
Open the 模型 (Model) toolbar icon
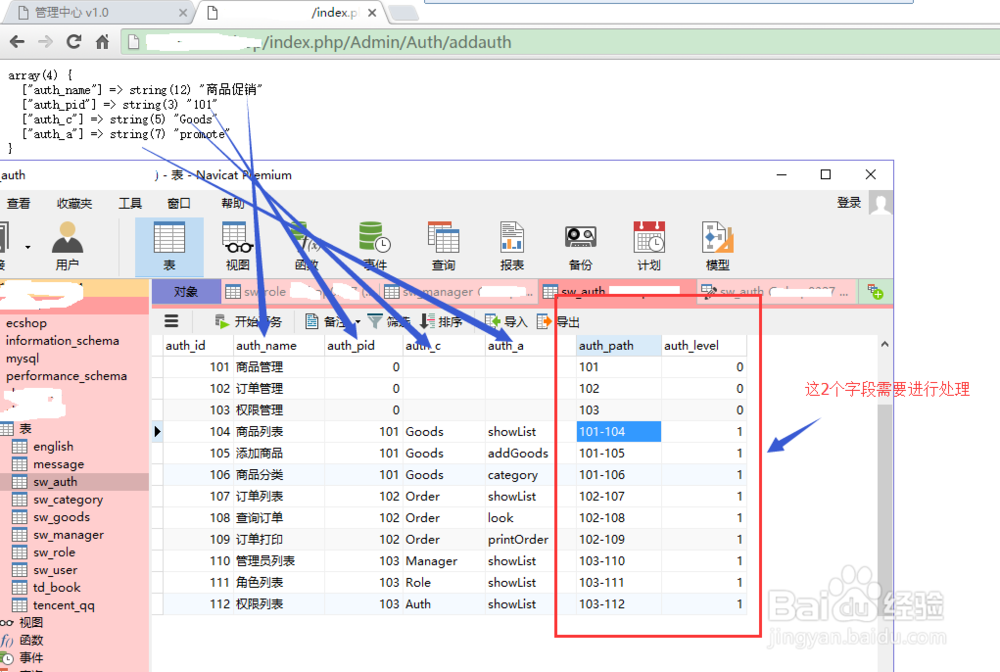[x=717, y=246]
